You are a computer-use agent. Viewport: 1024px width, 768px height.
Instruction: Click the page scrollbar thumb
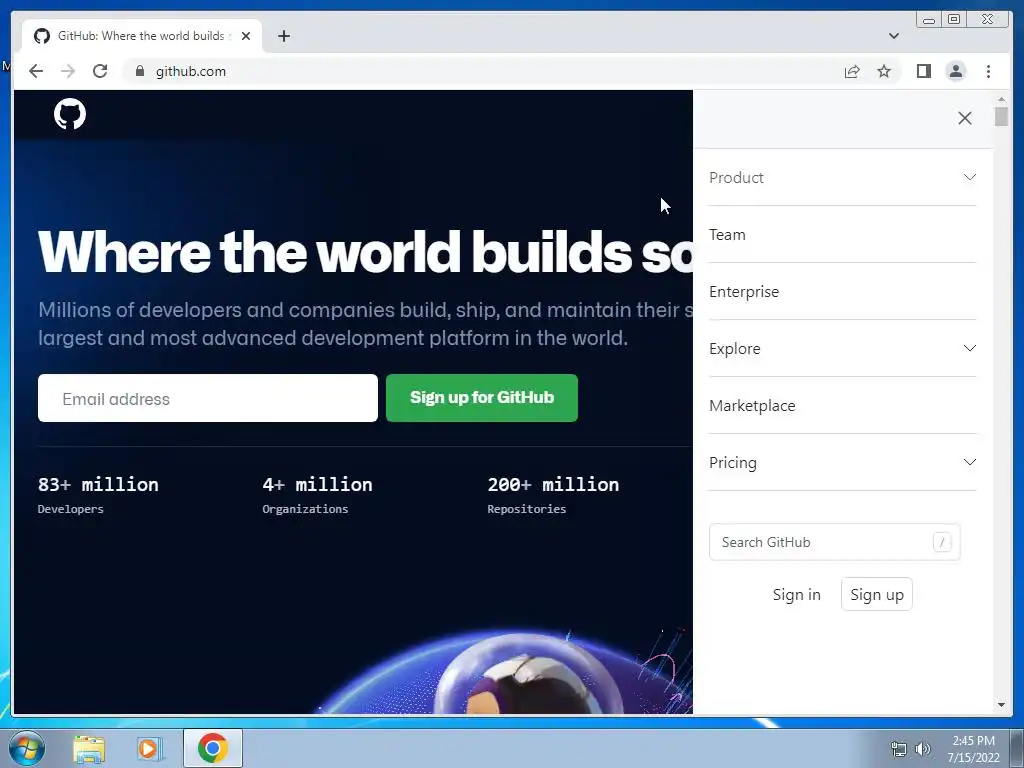1001,116
